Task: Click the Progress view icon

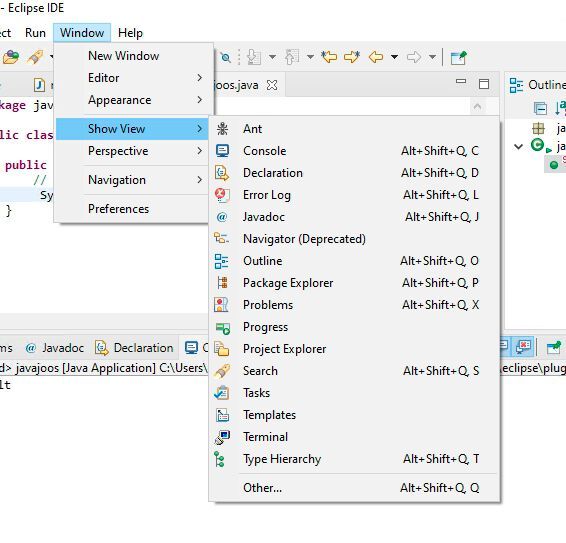Action: [223, 328]
